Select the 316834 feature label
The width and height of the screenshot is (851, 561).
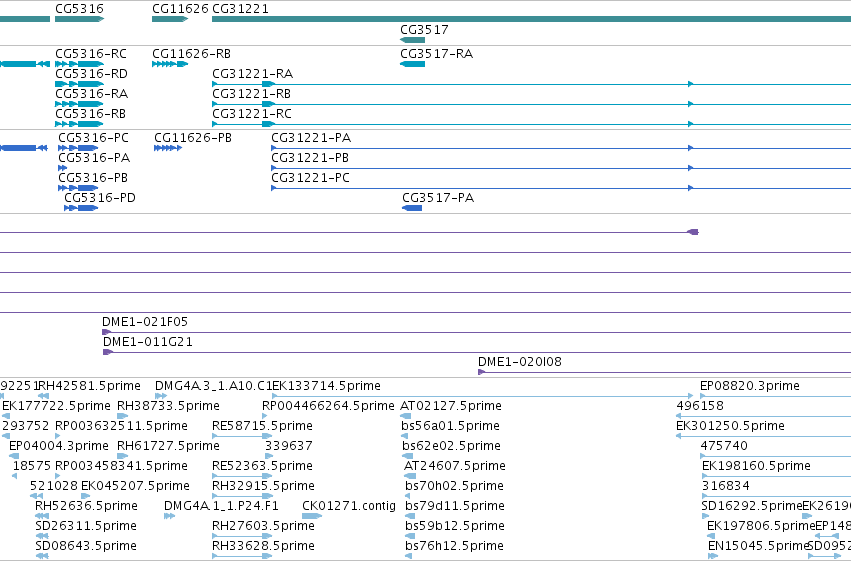(x=726, y=486)
